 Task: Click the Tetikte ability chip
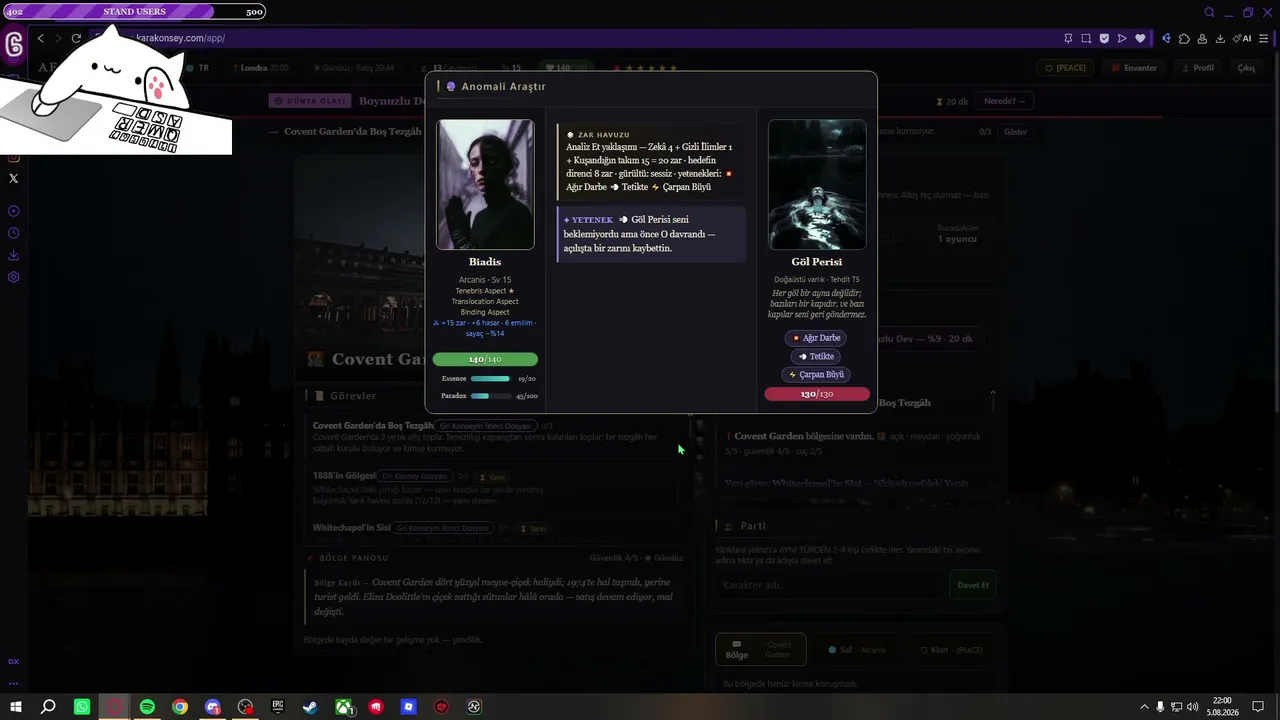coord(816,356)
